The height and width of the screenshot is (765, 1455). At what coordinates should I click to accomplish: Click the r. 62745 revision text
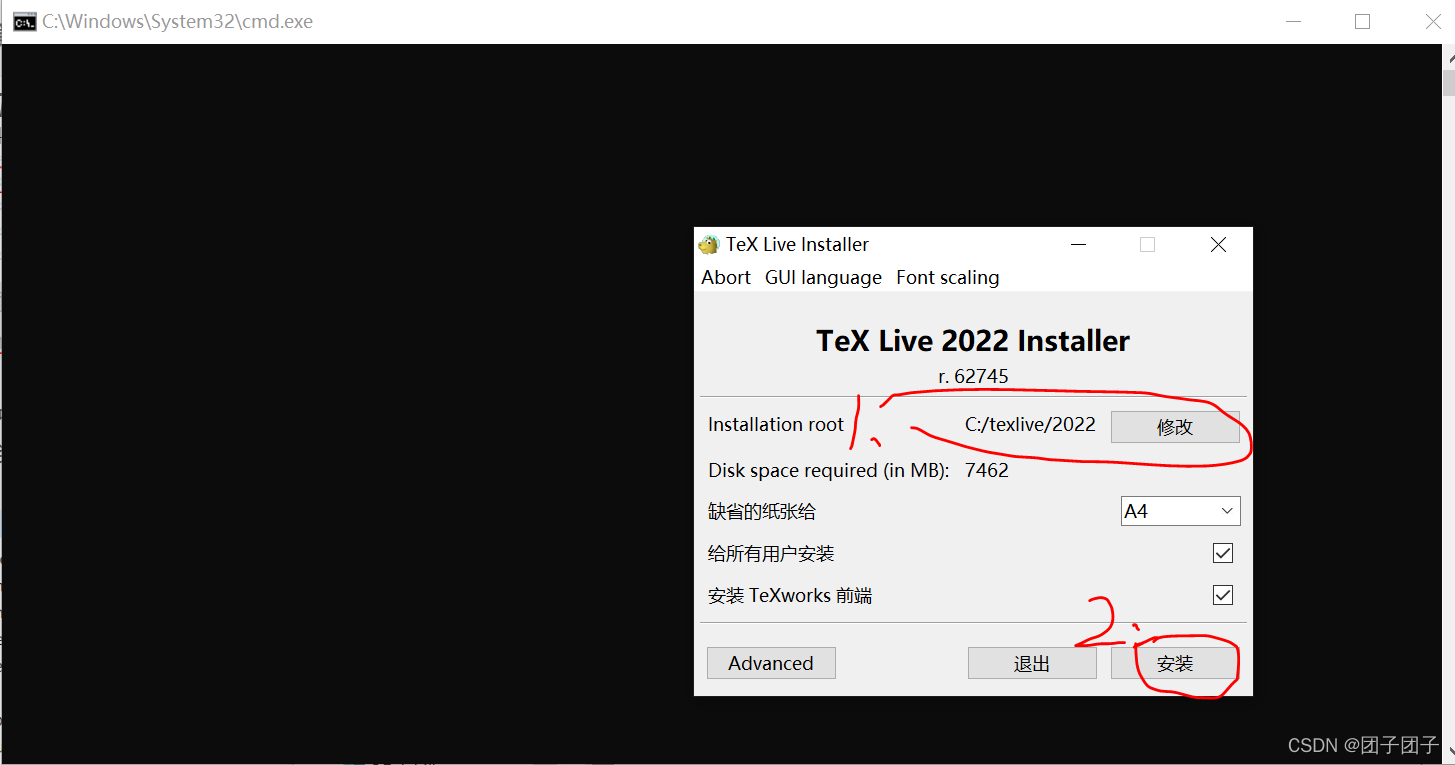[x=973, y=376]
